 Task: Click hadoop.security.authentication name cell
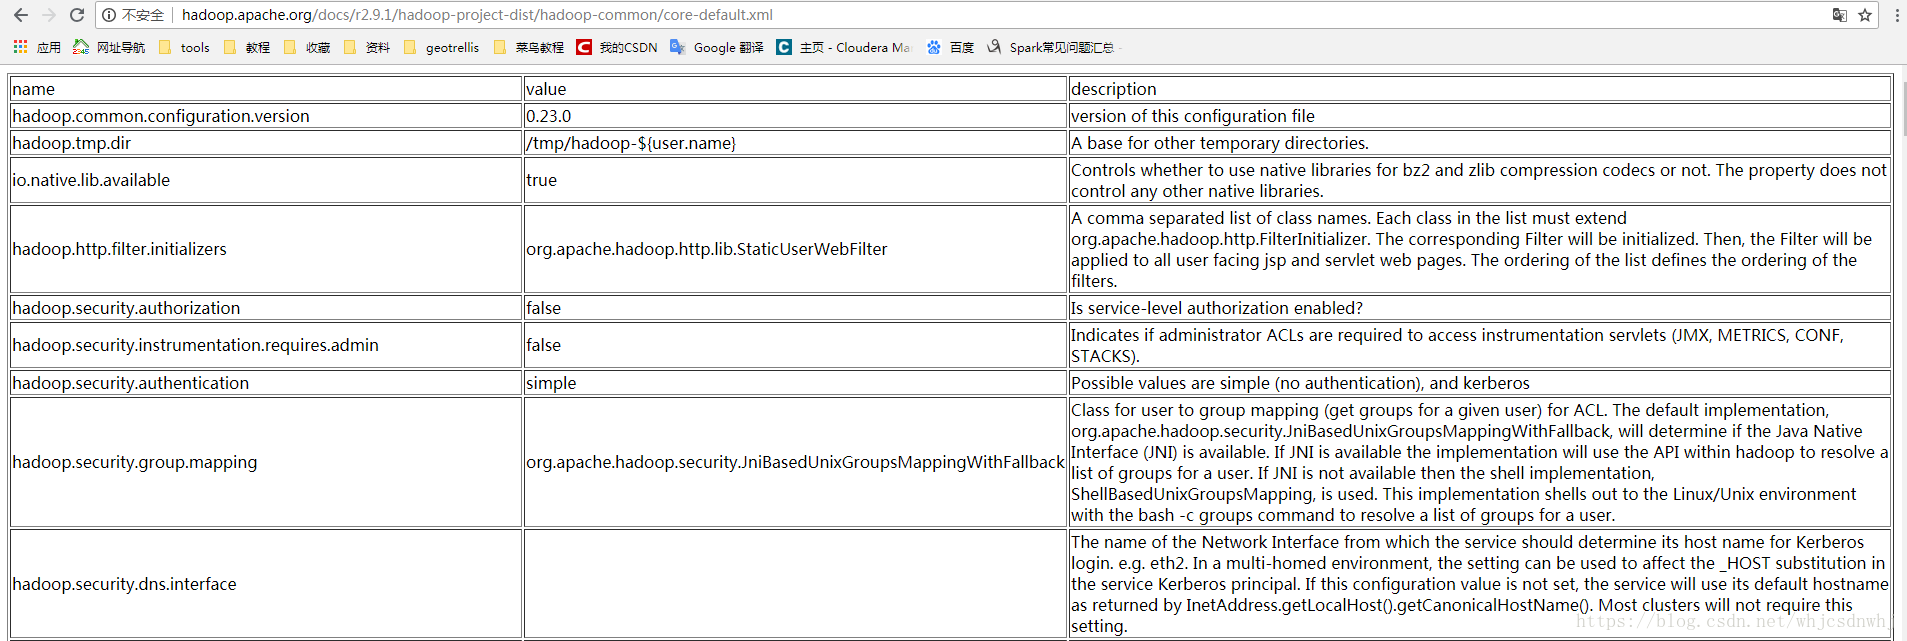click(x=266, y=383)
